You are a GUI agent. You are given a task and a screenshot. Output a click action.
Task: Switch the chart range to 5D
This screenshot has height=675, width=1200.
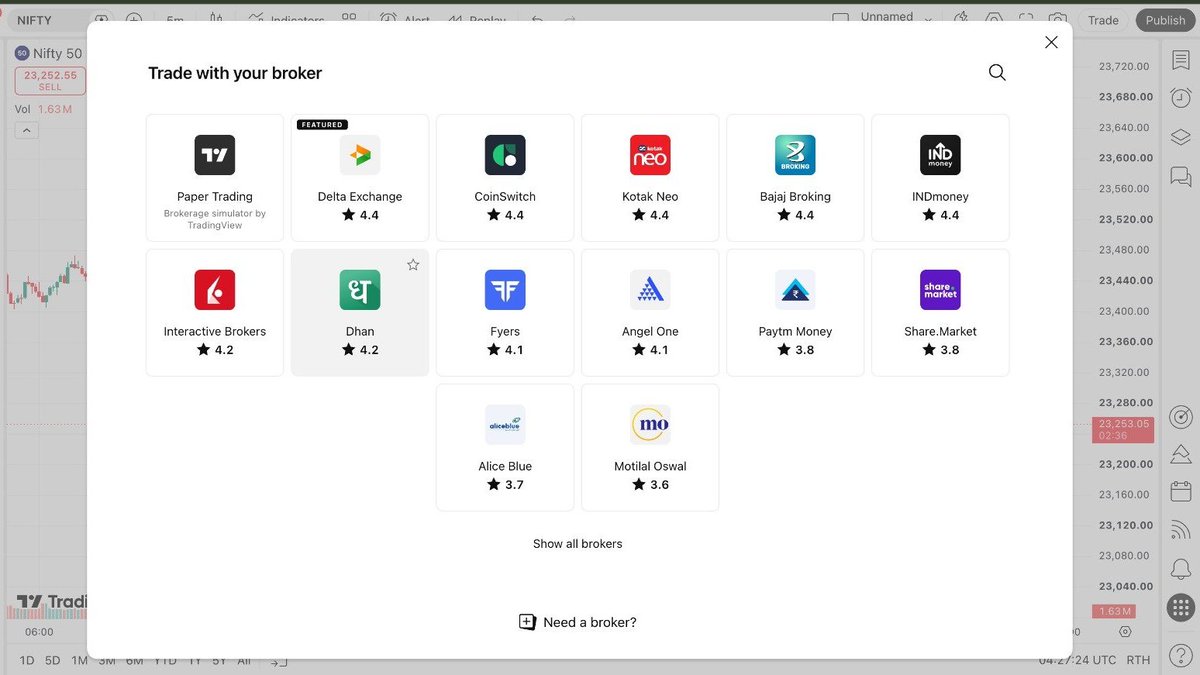tap(53, 661)
